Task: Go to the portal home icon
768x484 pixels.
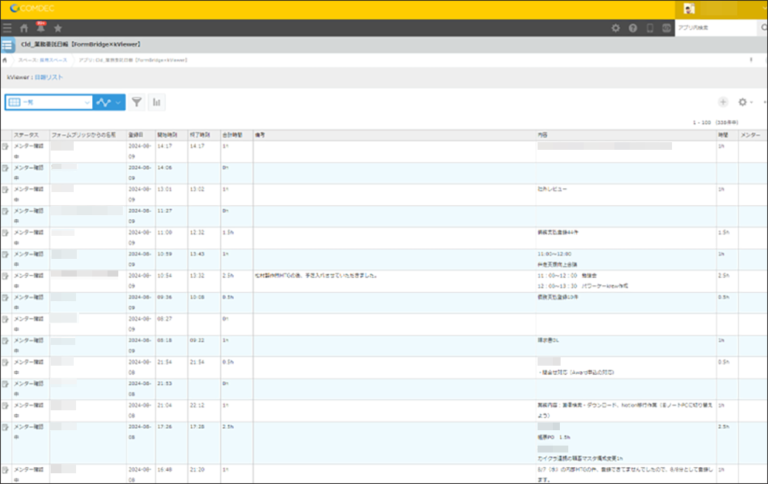Action: [25, 28]
